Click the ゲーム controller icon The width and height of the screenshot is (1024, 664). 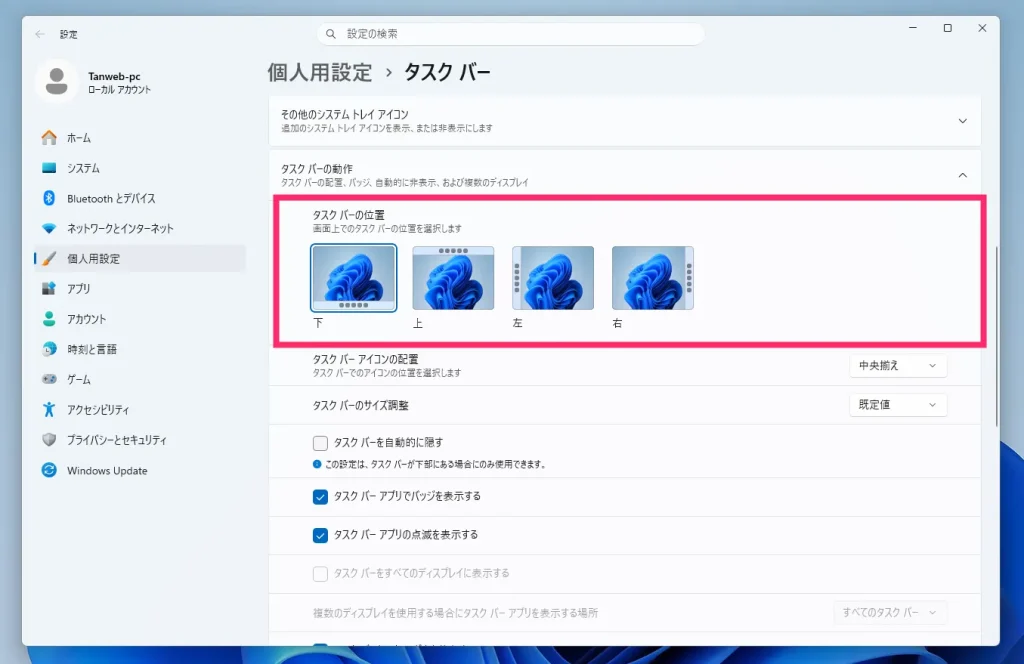coord(49,379)
